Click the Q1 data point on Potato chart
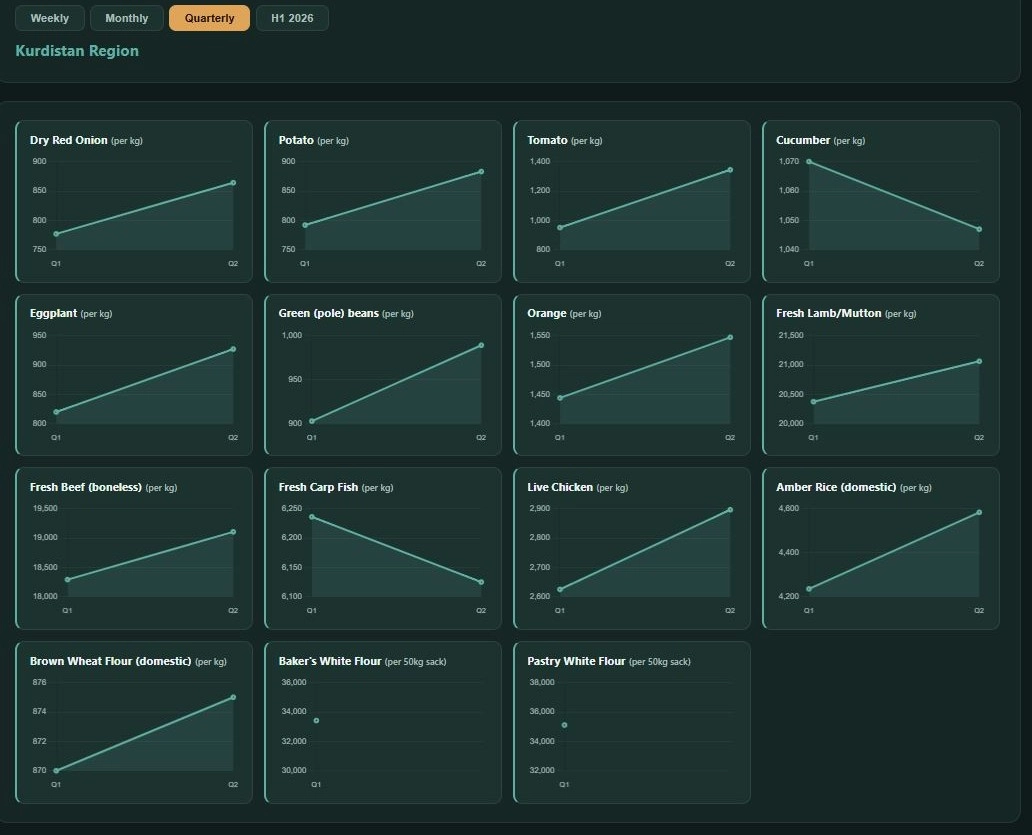This screenshot has height=835, width=1032. coord(305,225)
